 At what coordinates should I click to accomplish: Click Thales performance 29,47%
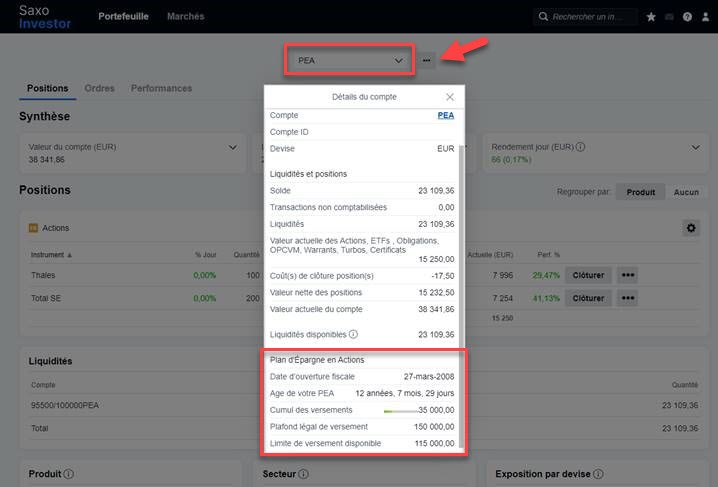click(546, 275)
